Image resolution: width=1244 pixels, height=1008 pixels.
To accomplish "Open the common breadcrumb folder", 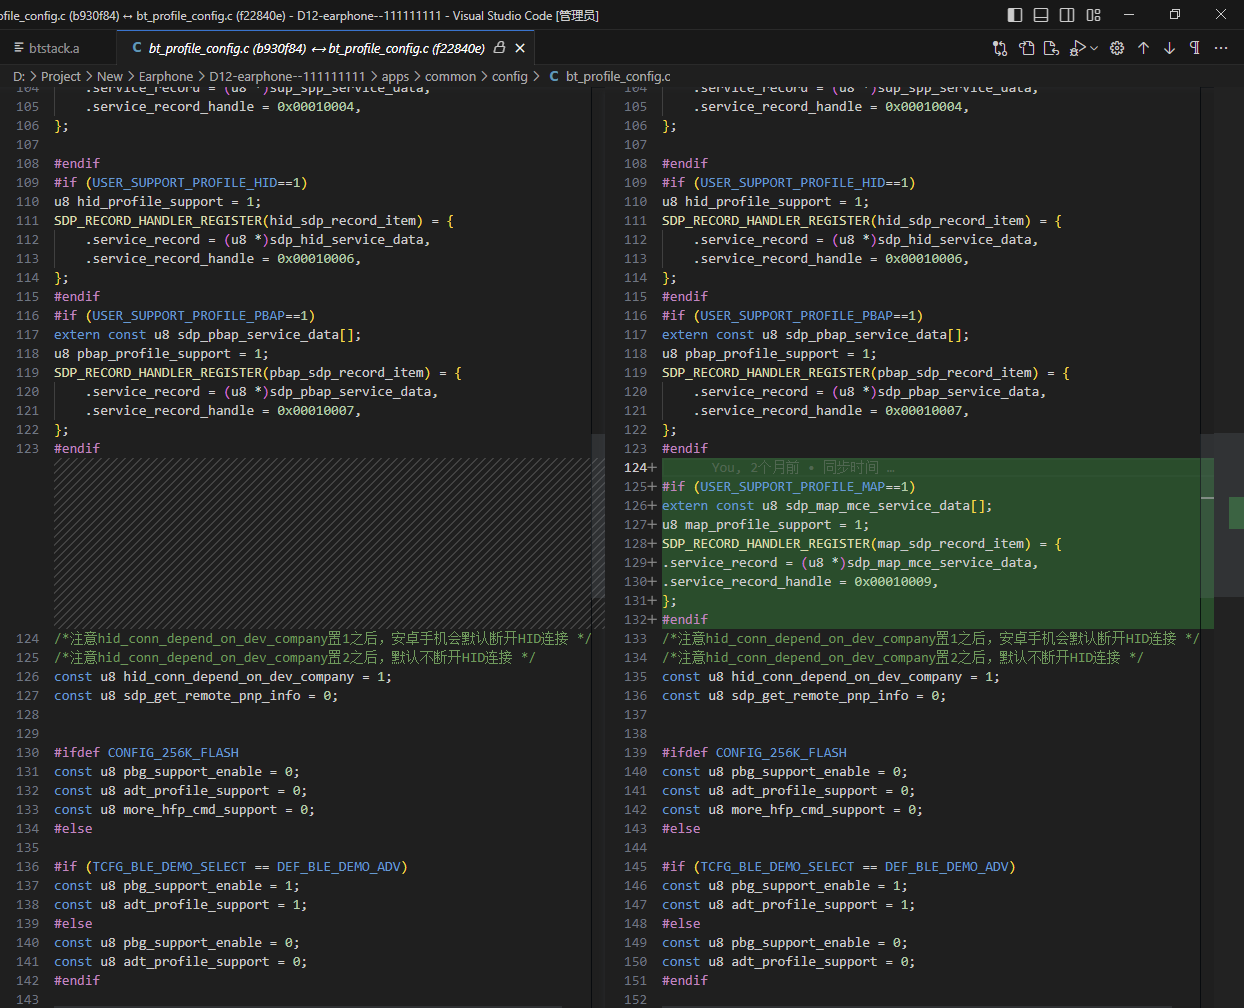I will [451, 76].
